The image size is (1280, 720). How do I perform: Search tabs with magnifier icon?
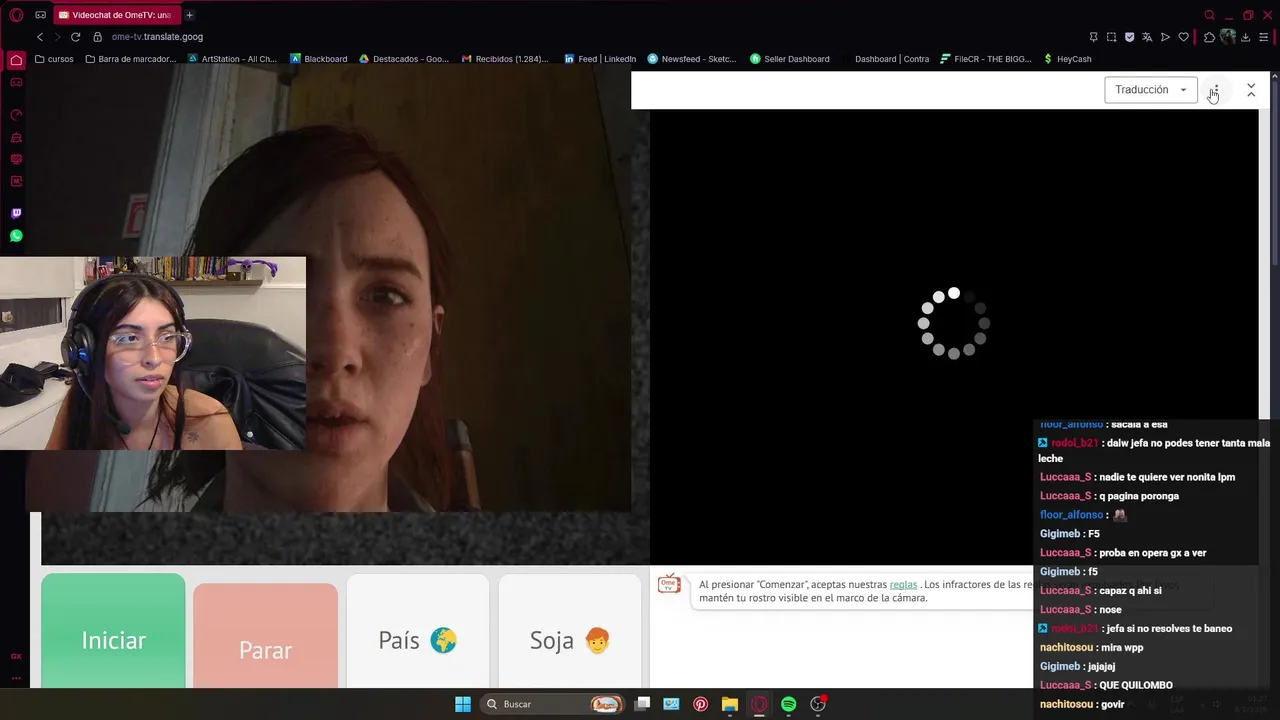[1209, 15]
